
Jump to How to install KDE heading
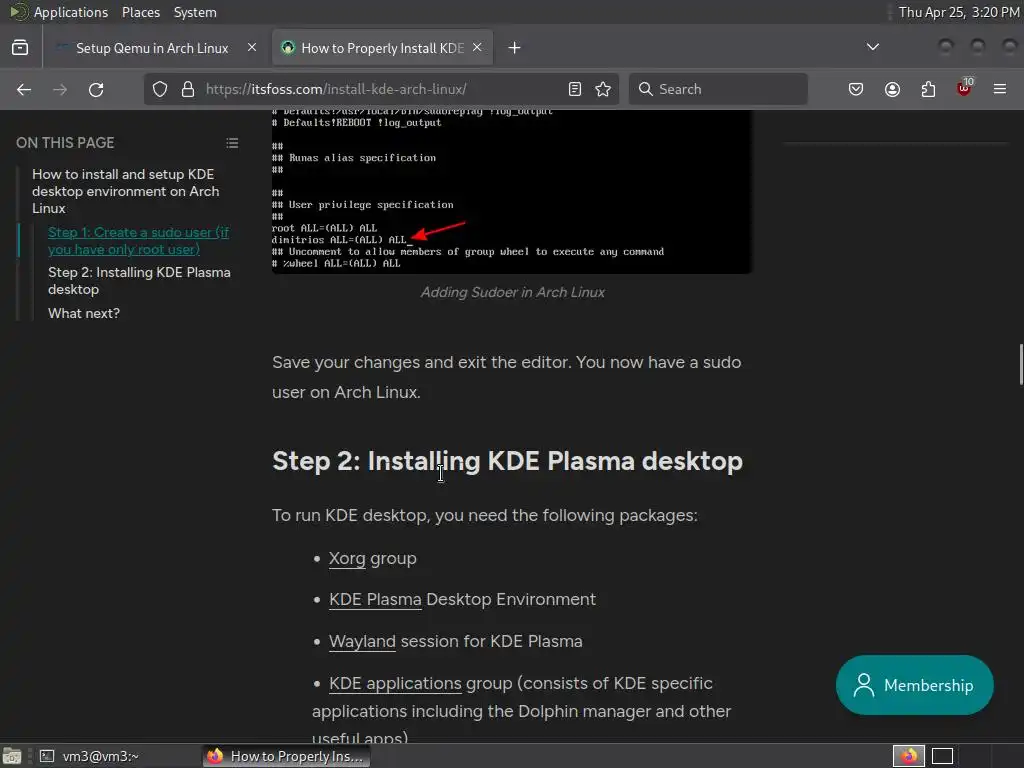(x=125, y=191)
